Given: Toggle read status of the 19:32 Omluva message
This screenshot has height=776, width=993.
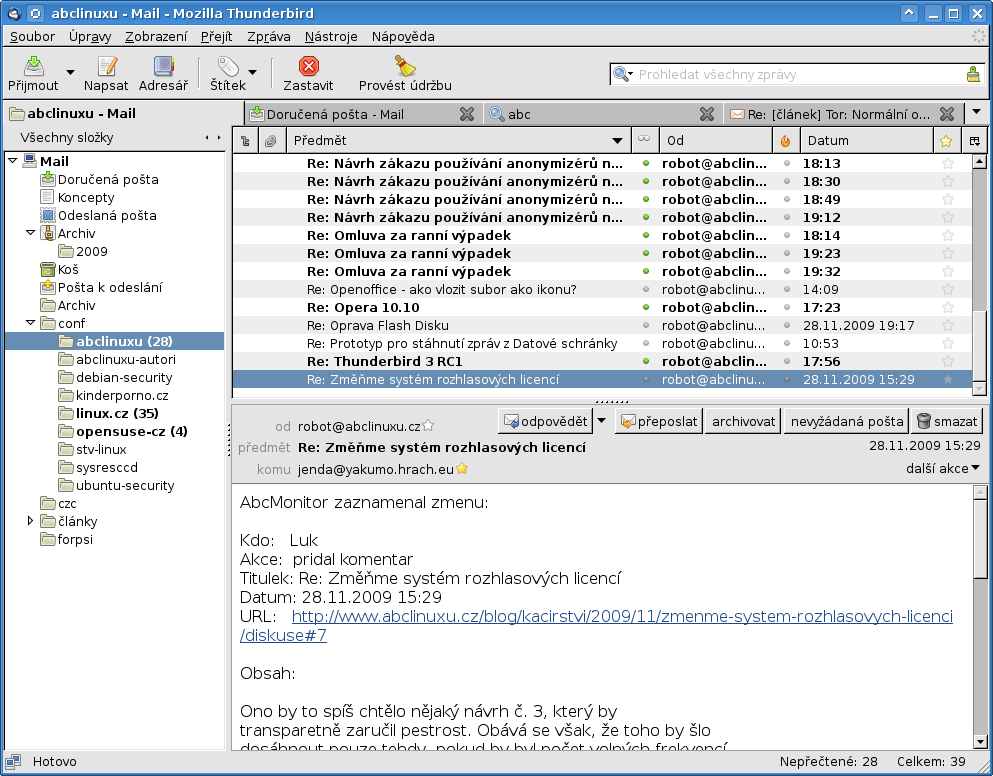Looking at the screenshot, I should coord(645,271).
